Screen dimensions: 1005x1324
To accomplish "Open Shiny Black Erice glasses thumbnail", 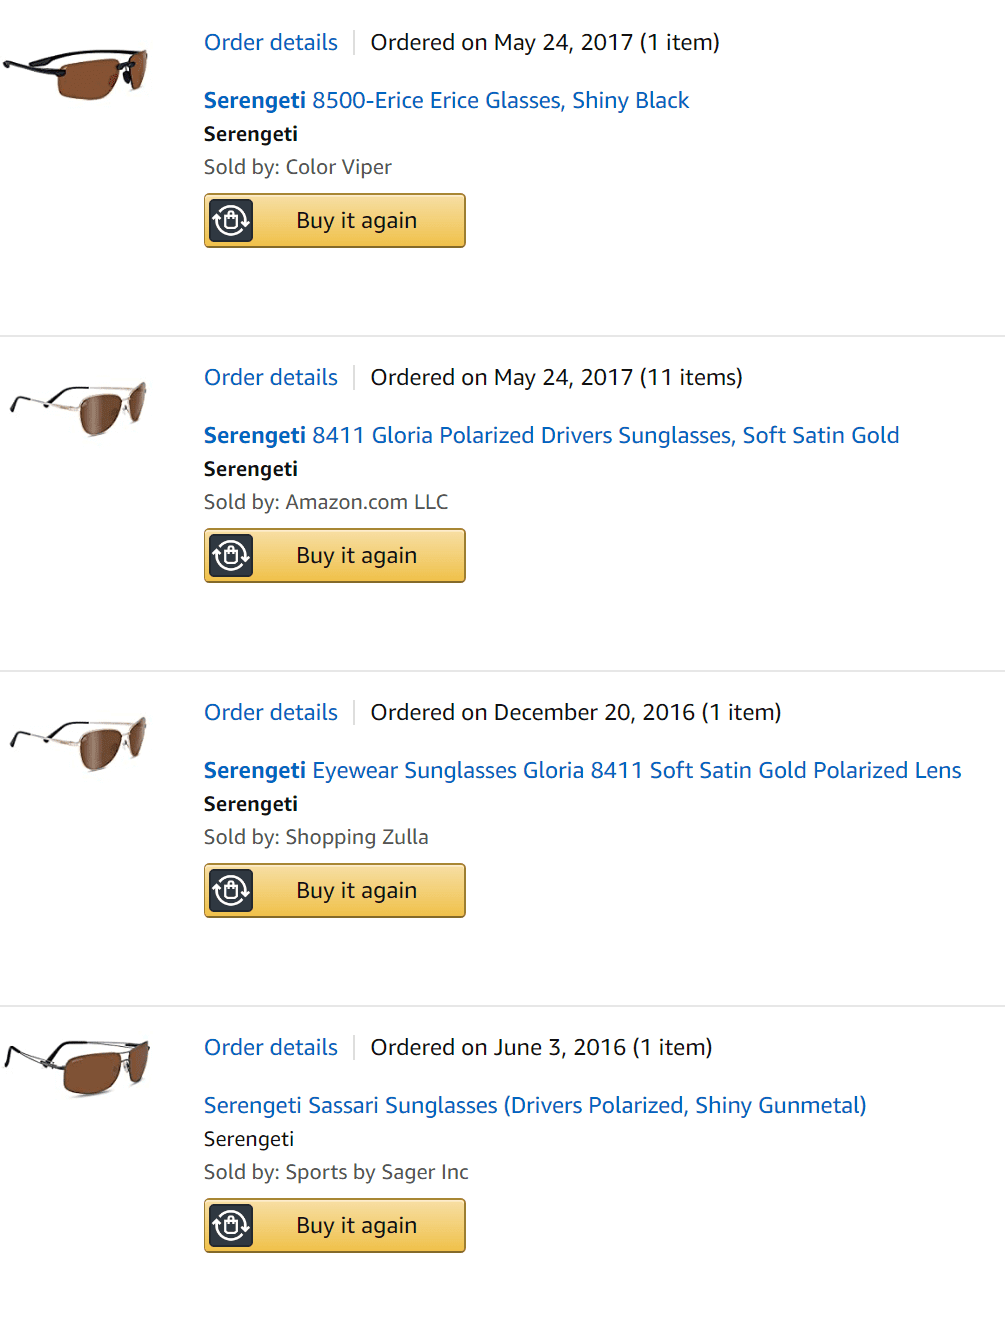I will coord(77,73).
